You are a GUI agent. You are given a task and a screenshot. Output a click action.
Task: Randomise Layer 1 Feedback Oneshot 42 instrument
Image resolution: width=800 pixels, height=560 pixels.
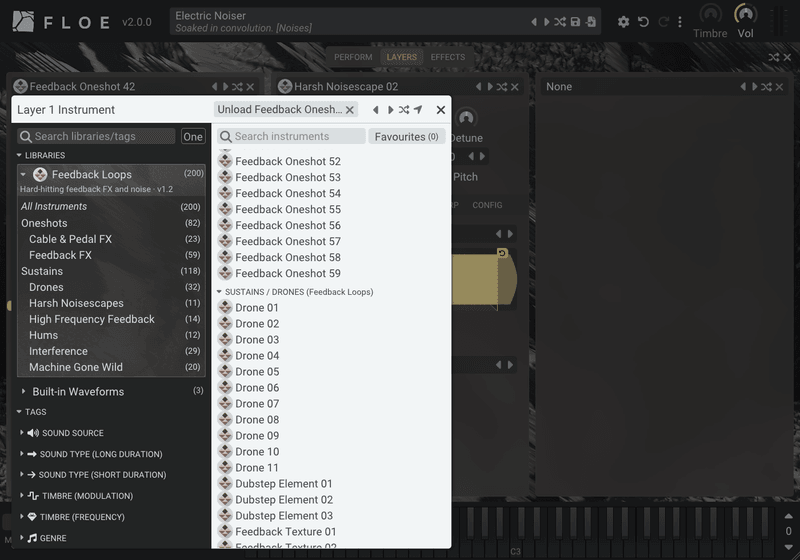pos(237,87)
